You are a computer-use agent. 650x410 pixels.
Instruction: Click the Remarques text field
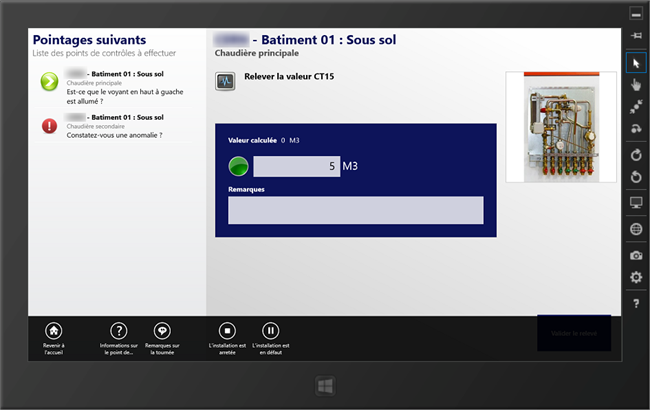(355, 210)
